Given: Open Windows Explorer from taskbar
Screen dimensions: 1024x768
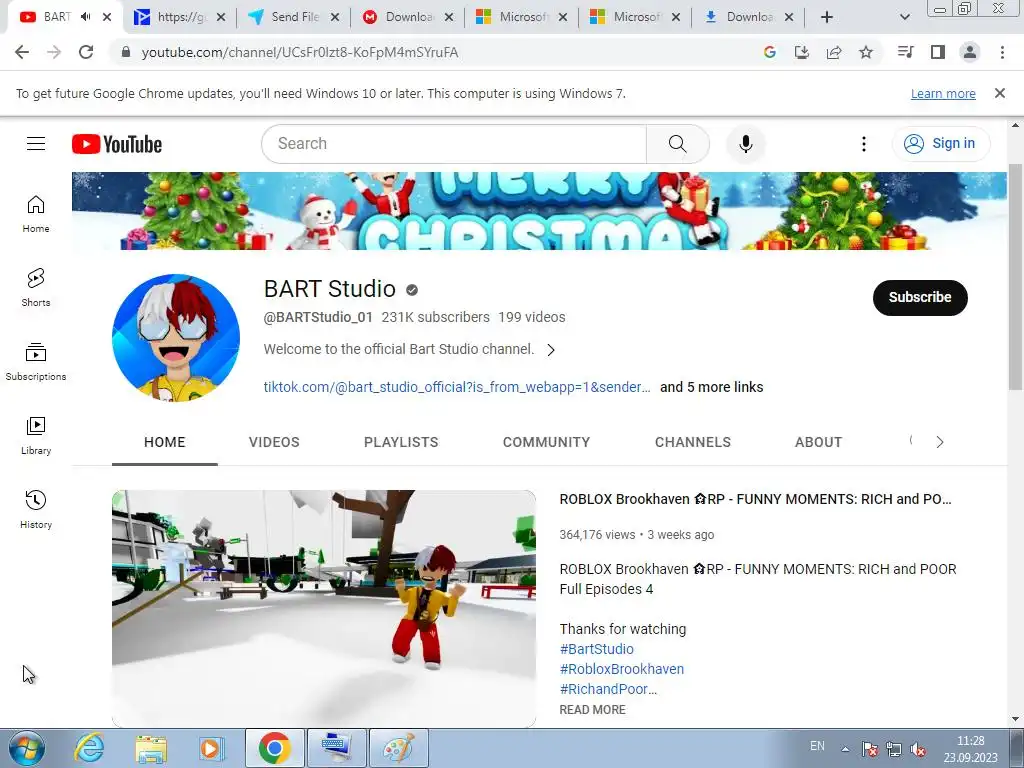Looking at the screenshot, I should pos(151,748).
